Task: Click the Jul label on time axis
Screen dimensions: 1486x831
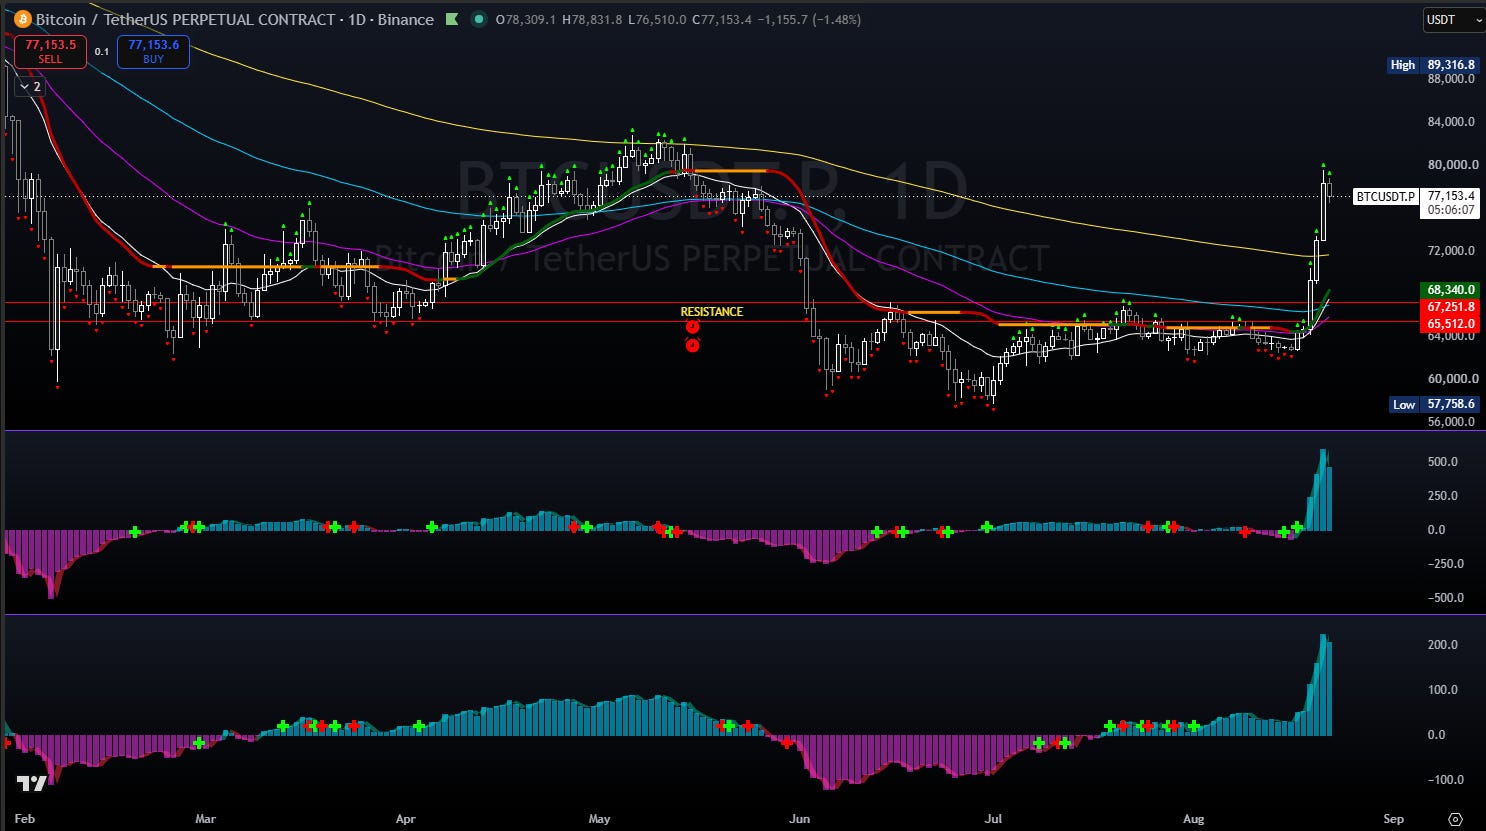Action: 993,819
